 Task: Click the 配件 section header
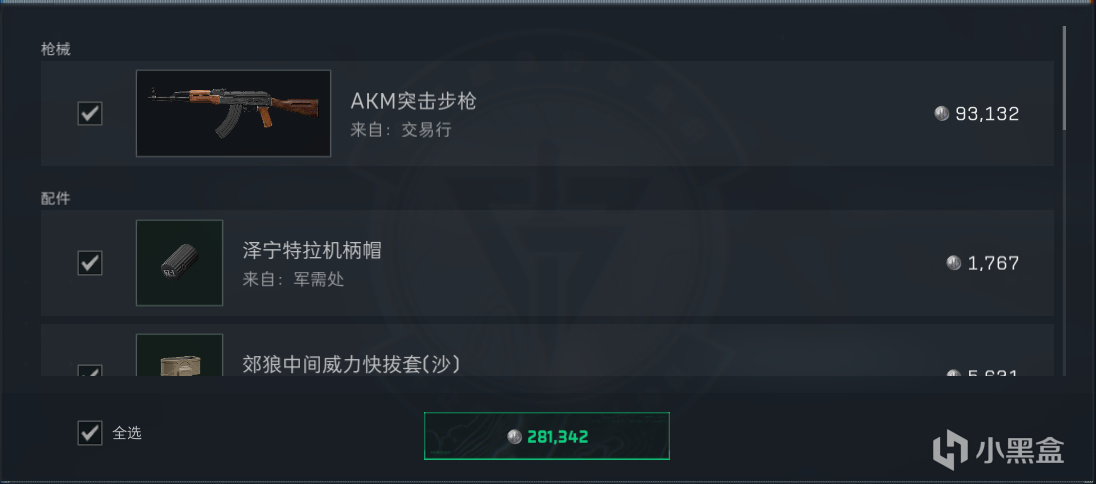(x=55, y=199)
